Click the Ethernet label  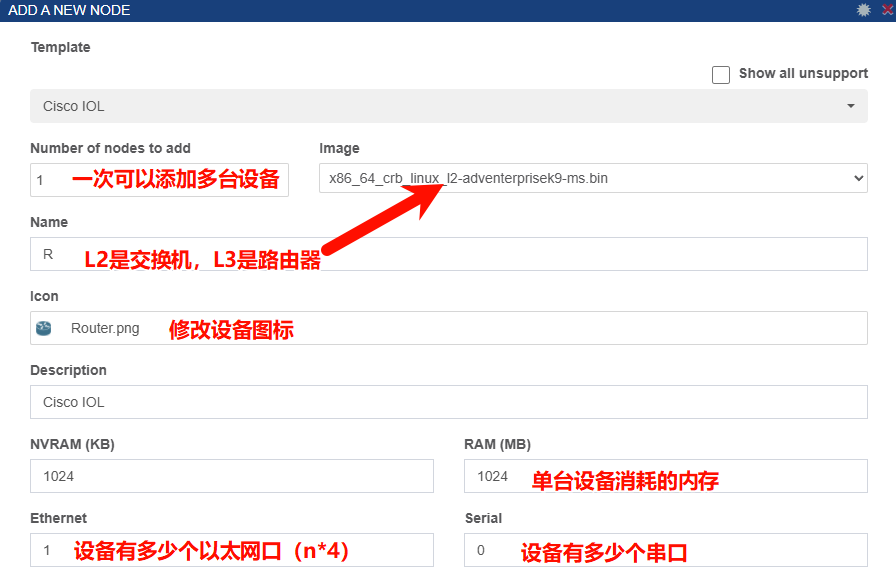pyautogui.click(x=58, y=518)
